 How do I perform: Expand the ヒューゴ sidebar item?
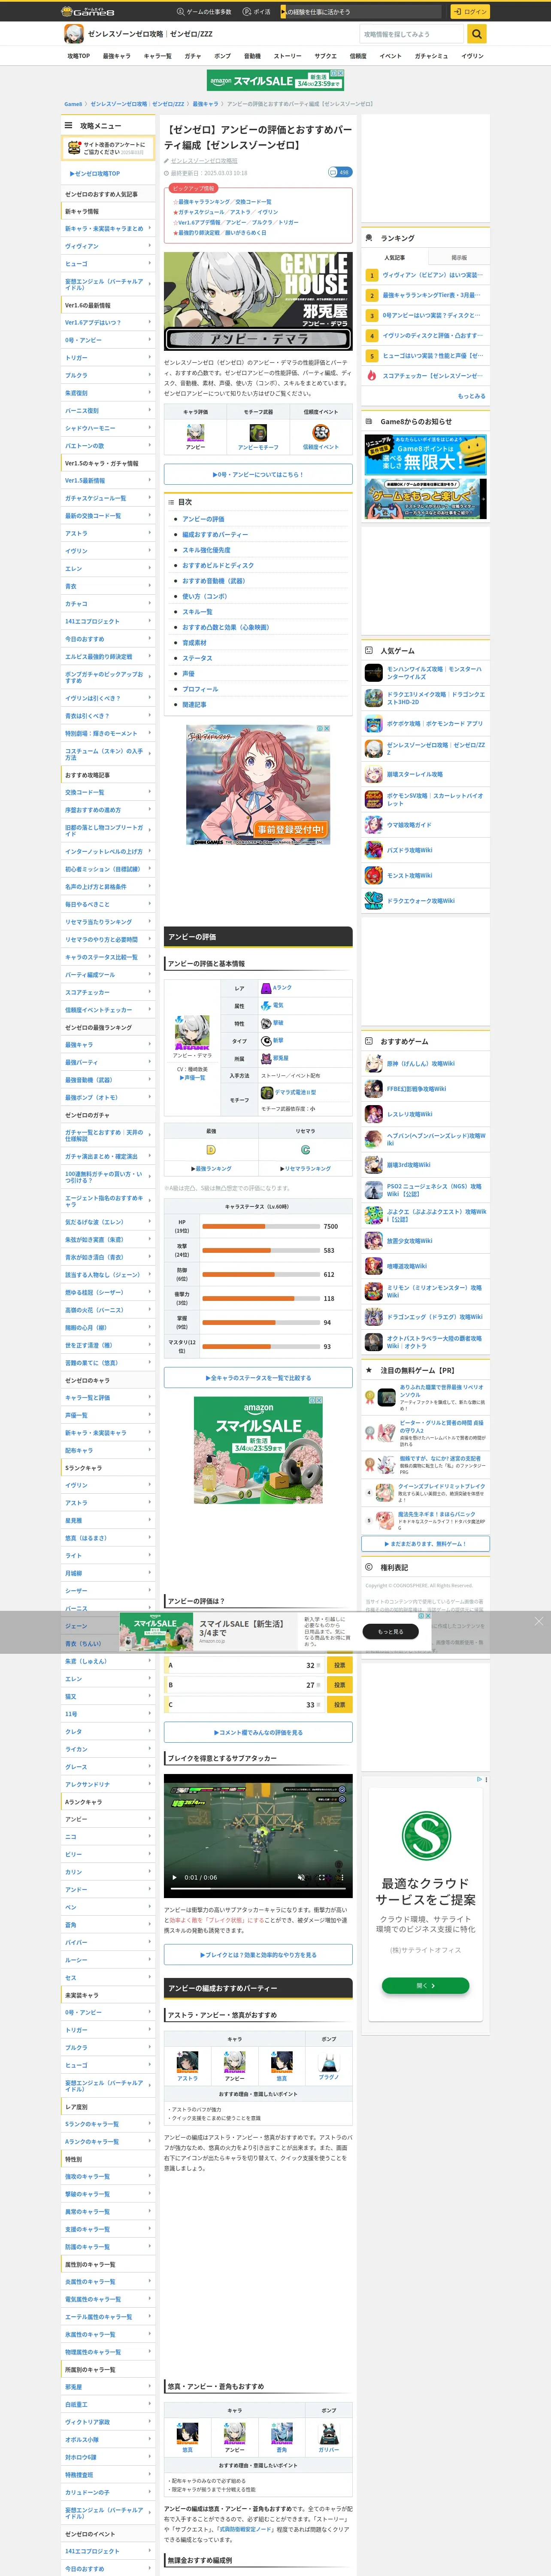tap(108, 264)
